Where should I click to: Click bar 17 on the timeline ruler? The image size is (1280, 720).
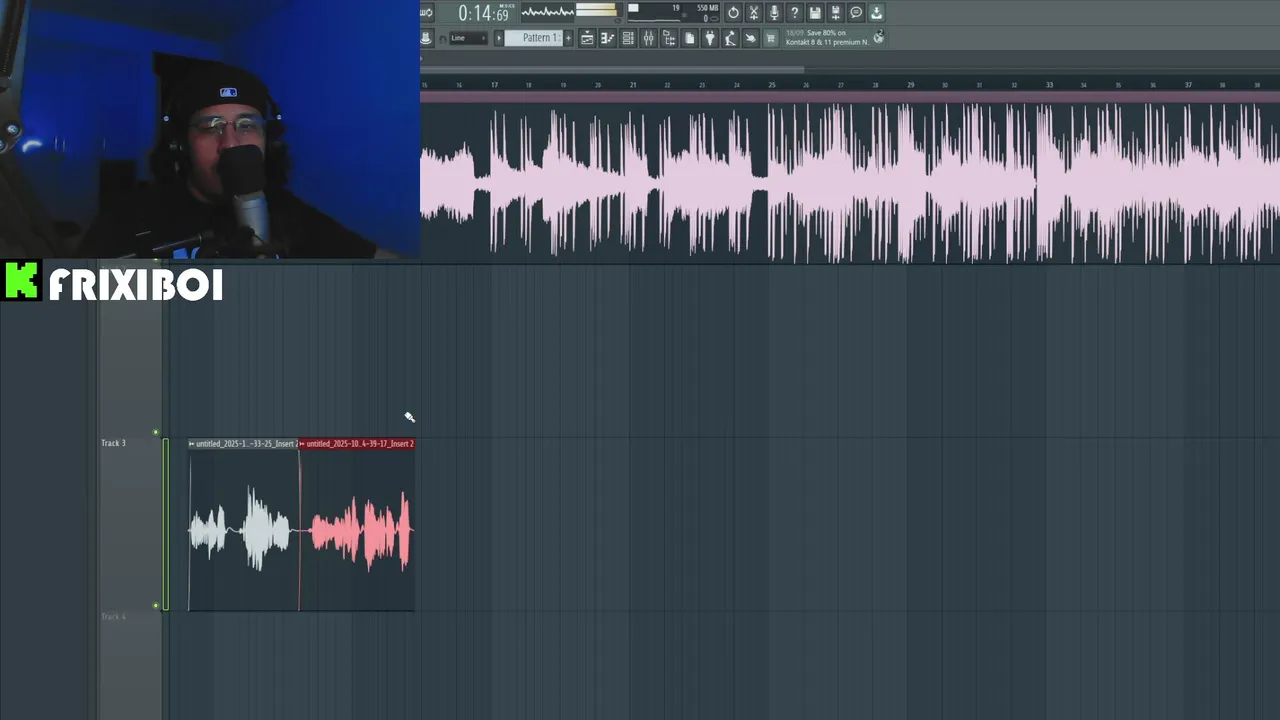[x=494, y=85]
